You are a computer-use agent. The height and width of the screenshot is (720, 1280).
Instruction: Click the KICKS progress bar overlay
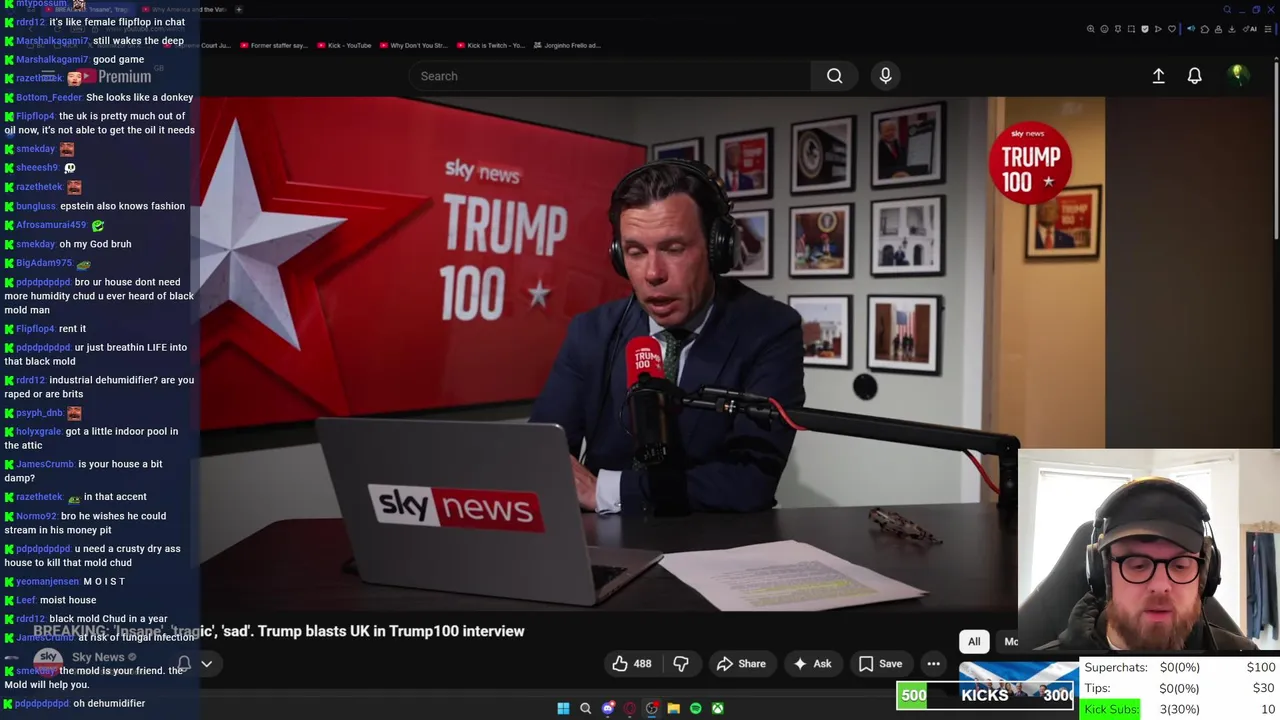[x=986, y=695]
